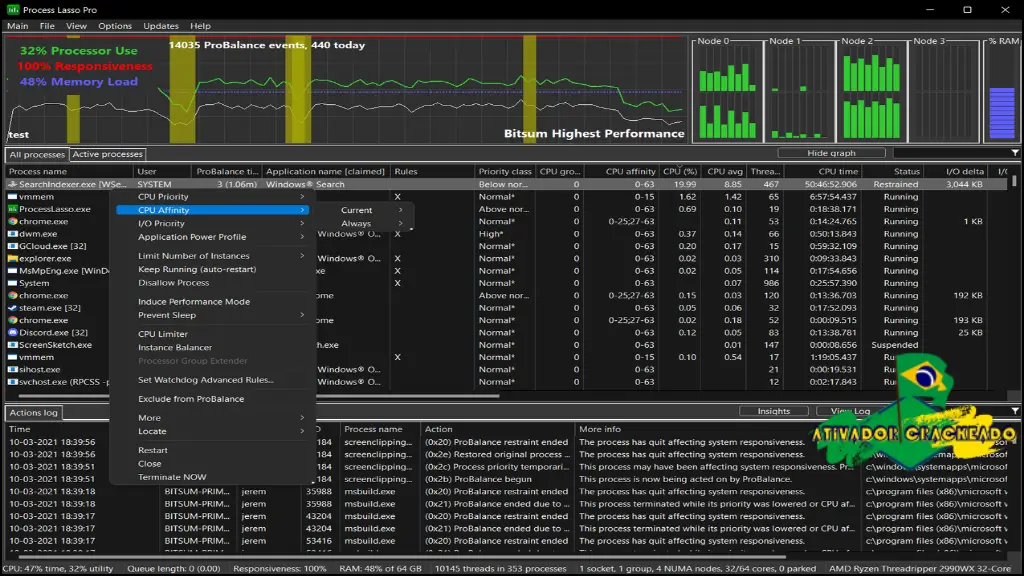Click the SearchIndexer.exe process icon
The height and width of the screenshot is (576, 1024).
(12, 184)
